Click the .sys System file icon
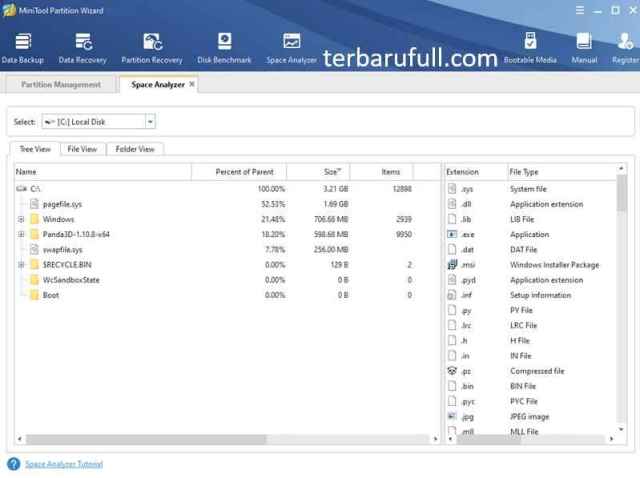Viewport: 640px width, 478px height. (452, 189)
